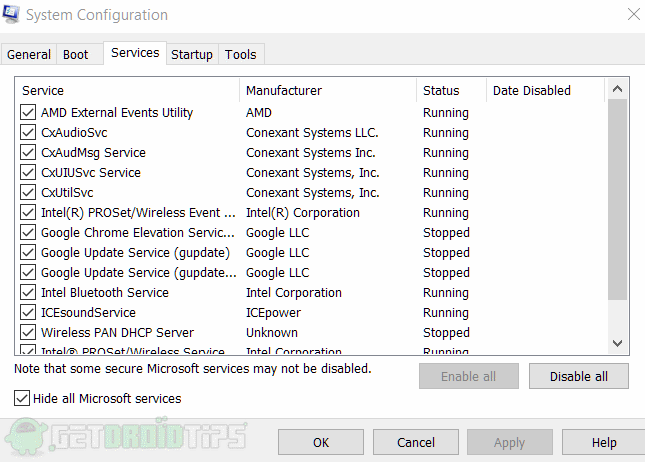Click the OK button
The width and height of the screenshot is (645, 462).
(321, 442)
